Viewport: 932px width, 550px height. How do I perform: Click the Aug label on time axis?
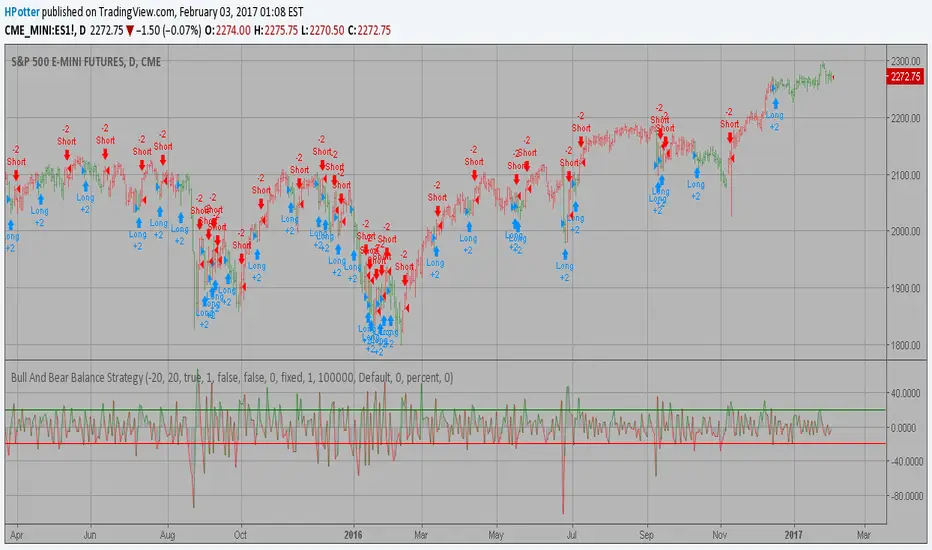tap(168, 535)
